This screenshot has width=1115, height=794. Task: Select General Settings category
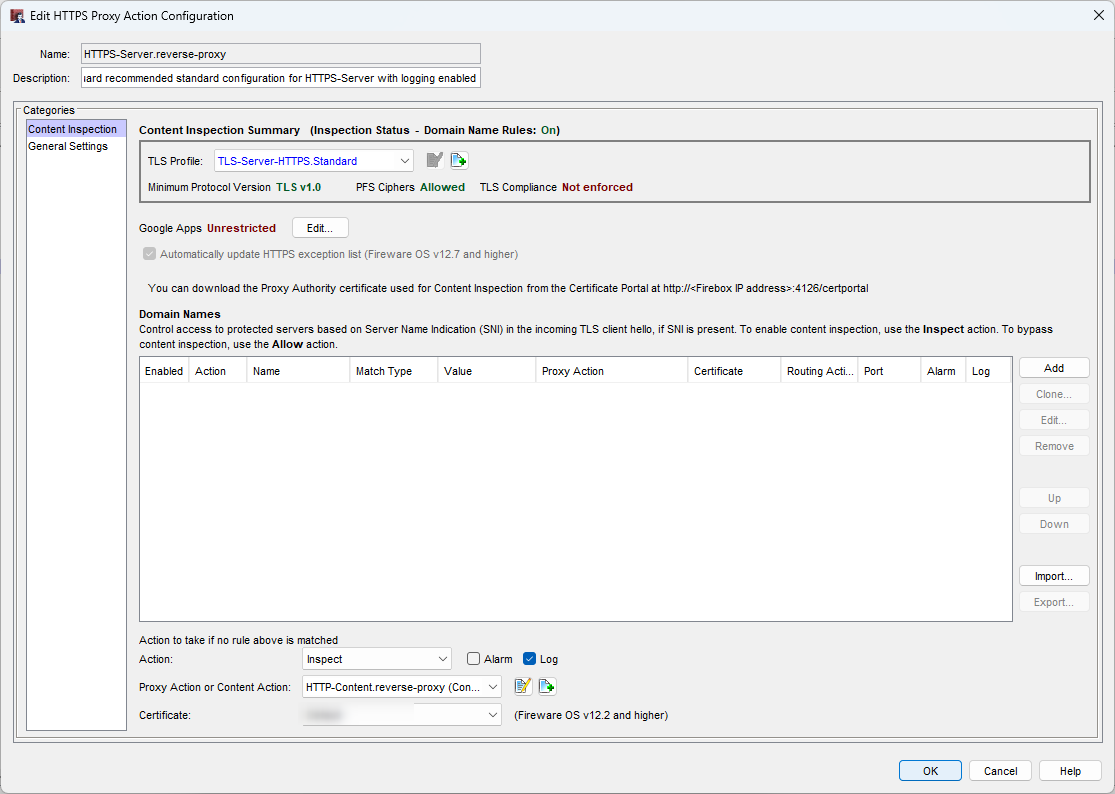click(68, 146)
